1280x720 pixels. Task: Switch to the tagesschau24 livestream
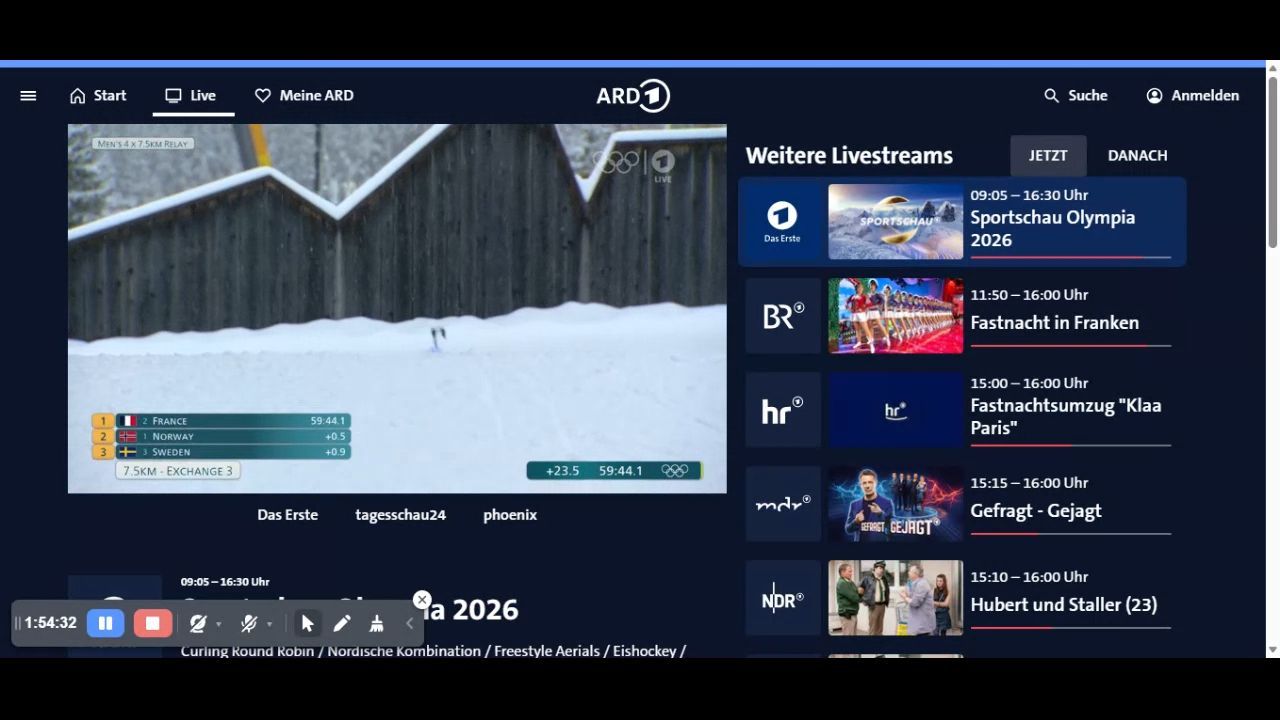[x=400, y=515]
